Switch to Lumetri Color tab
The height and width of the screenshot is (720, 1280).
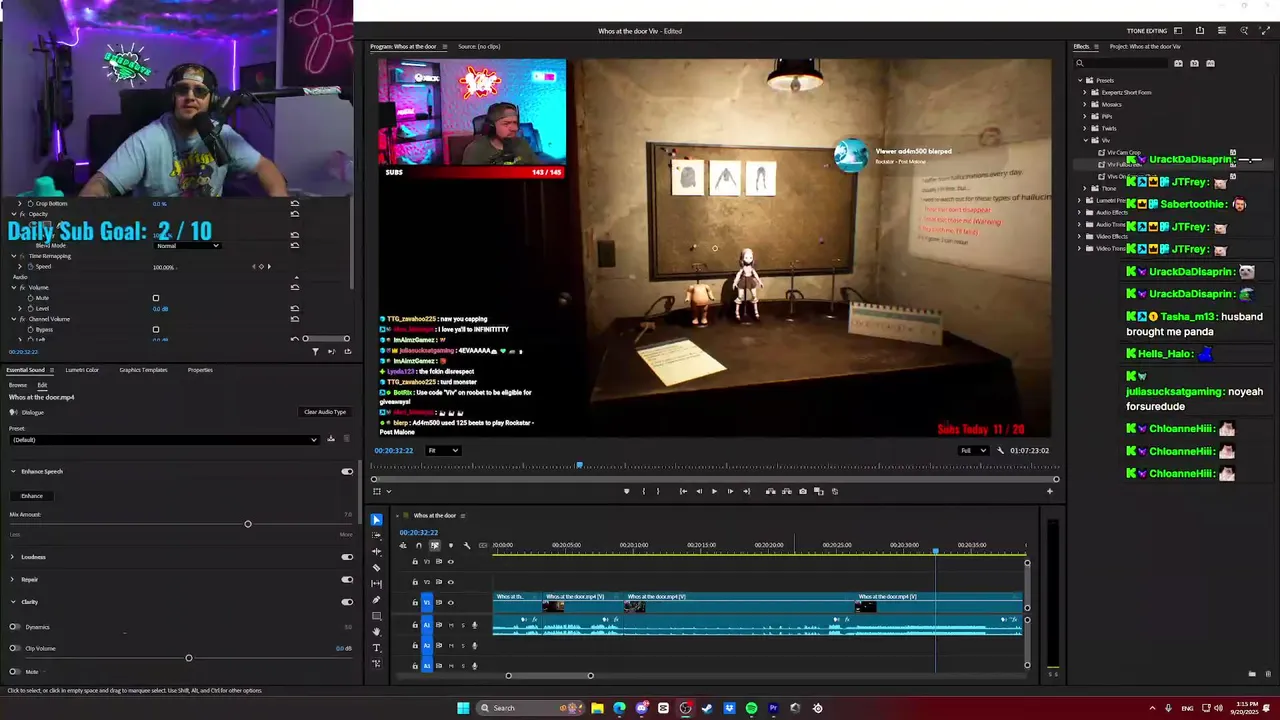82,370
